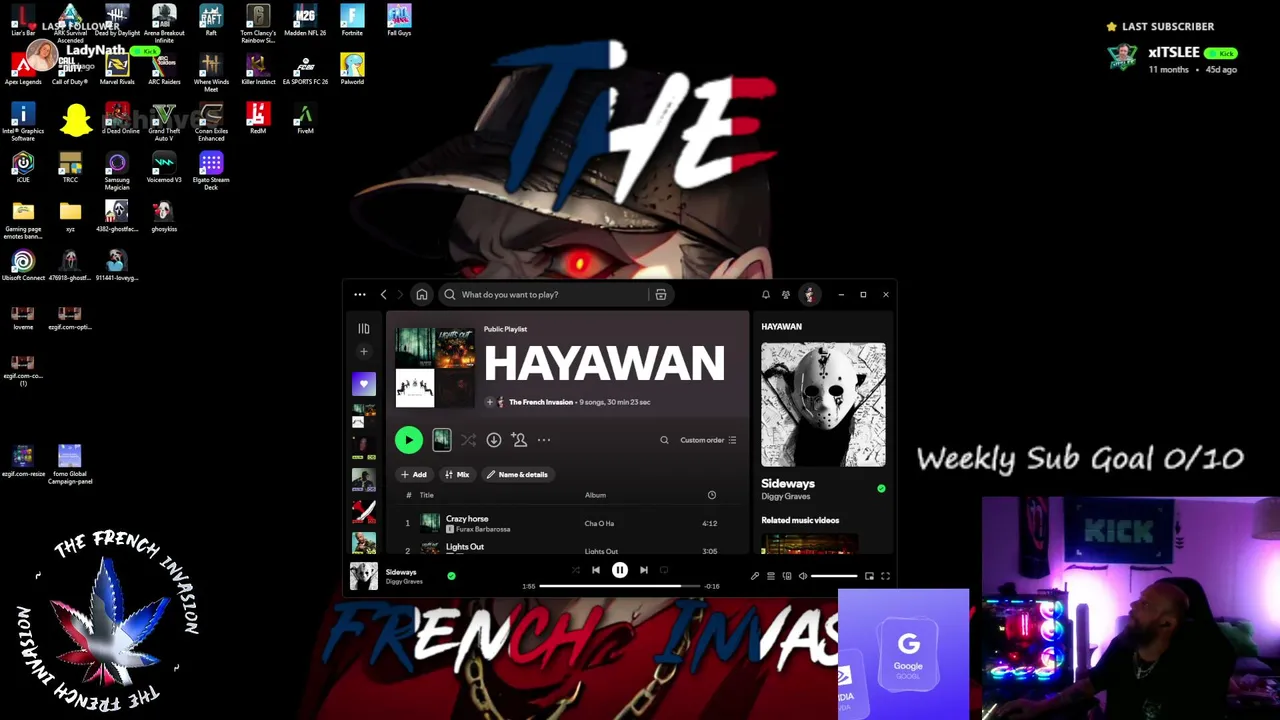Open Ubisoft Connect desktop shortcut
The height and width of the screenshot is (720, 1280).
pyautogui.click(x=23, y=266)
